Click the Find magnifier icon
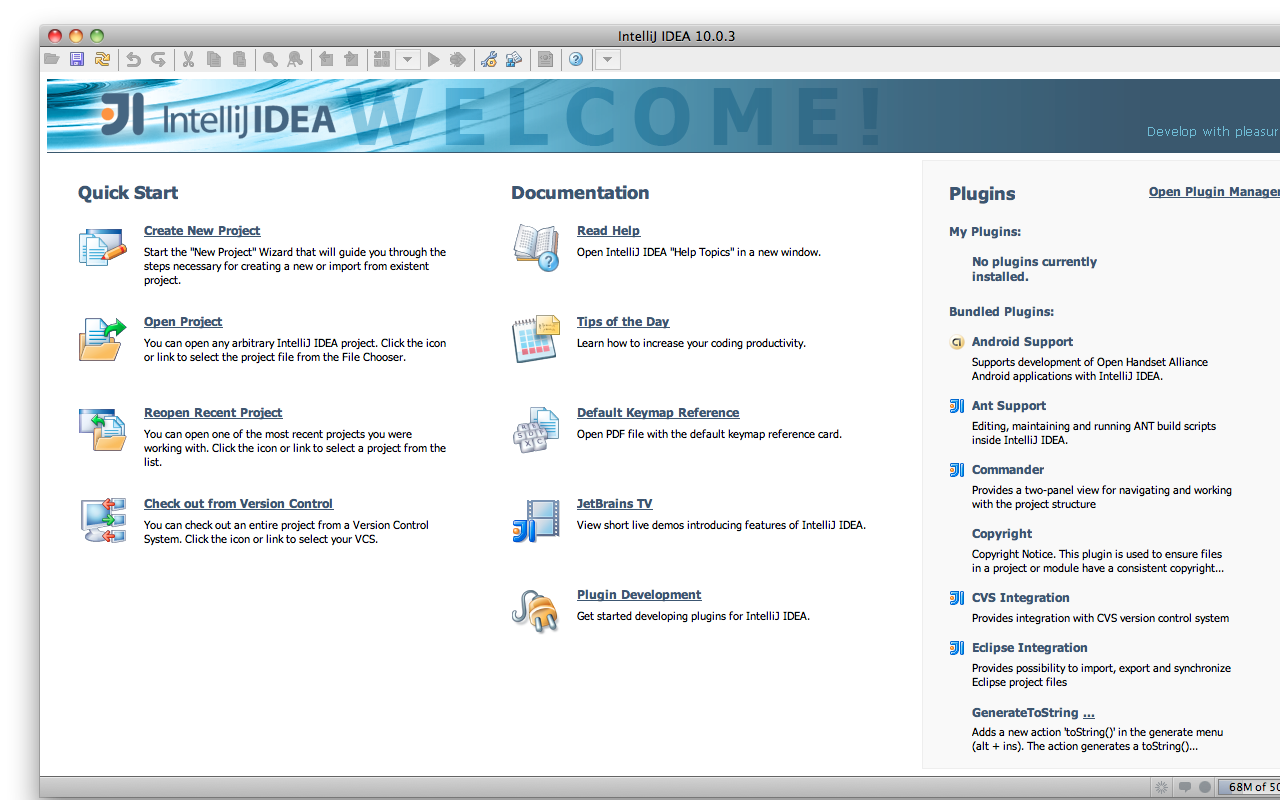Viewport: 1280px width, 800px height. [x=270, y=60]
